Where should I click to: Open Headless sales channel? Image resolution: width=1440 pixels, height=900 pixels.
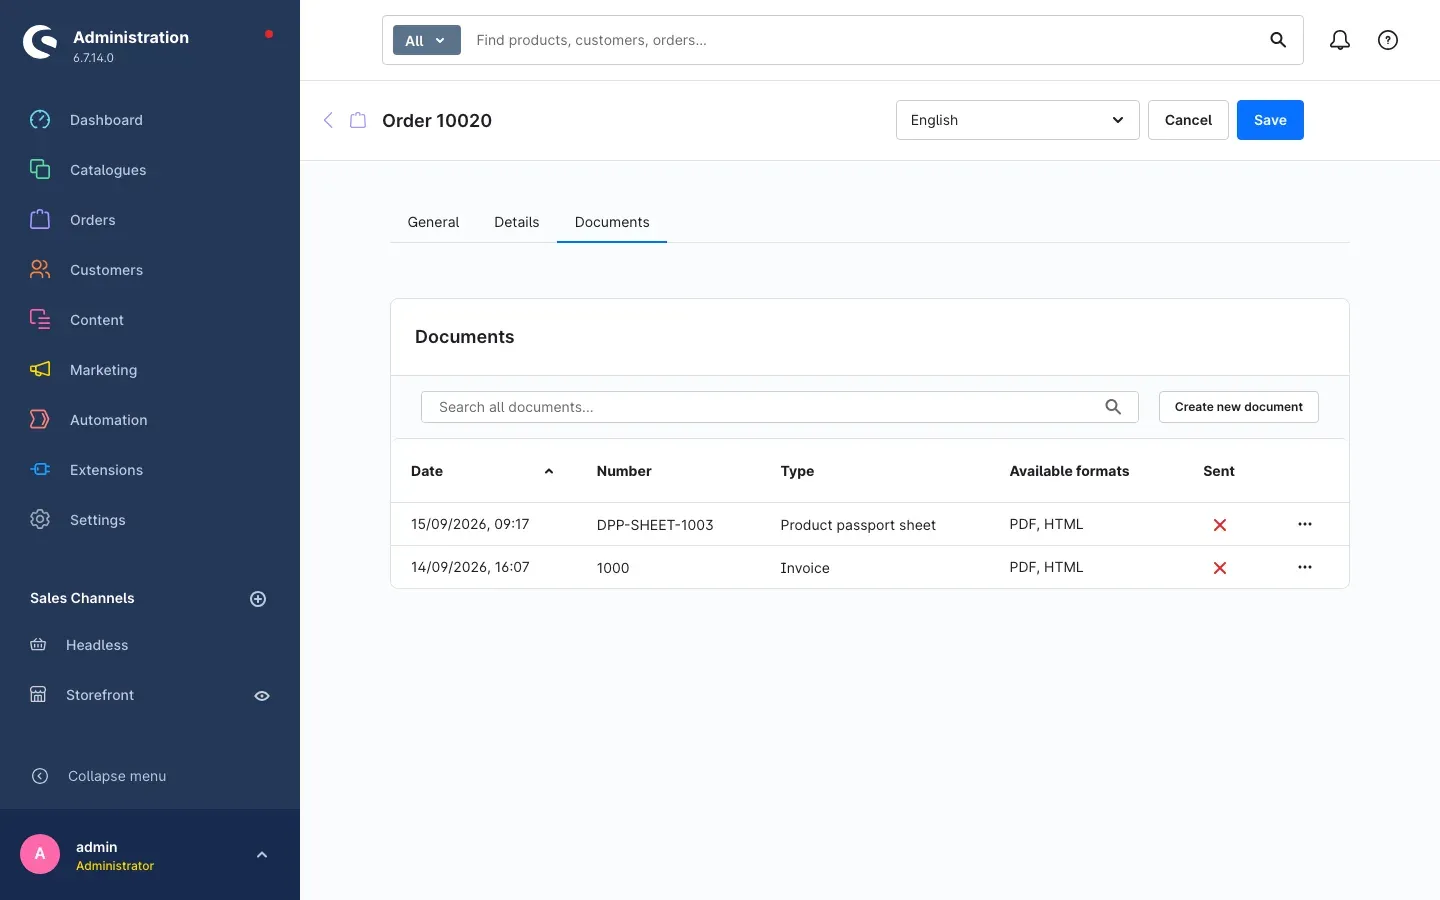point(97,645)
